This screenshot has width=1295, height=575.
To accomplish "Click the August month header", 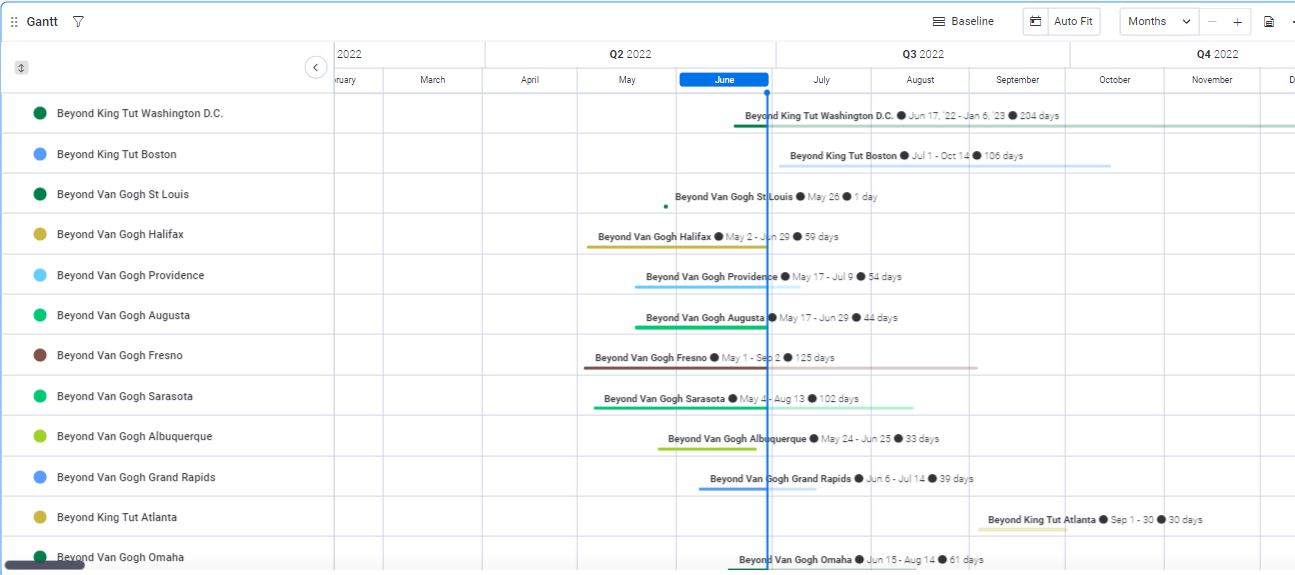I will [x=920, y=80].
